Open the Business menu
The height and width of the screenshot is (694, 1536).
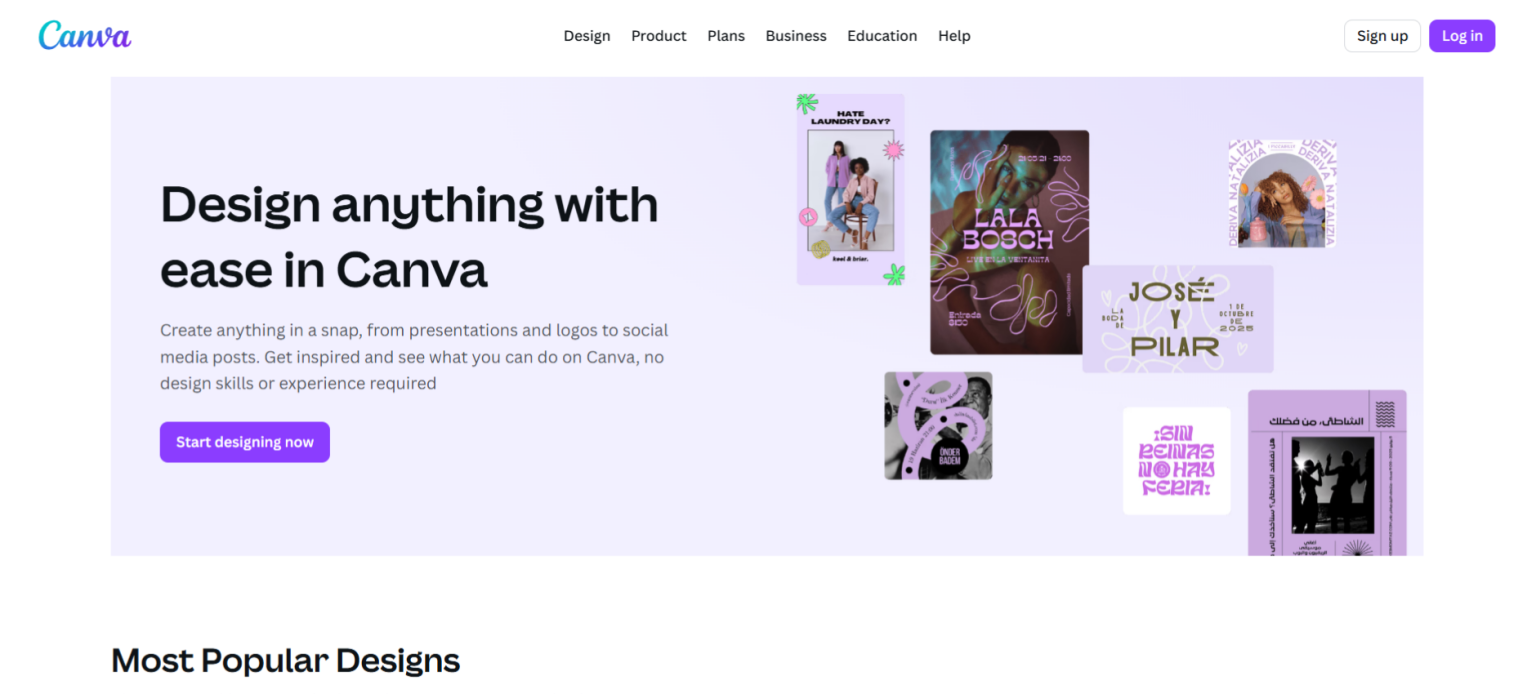pyautogui.click(x=795, y=35)
